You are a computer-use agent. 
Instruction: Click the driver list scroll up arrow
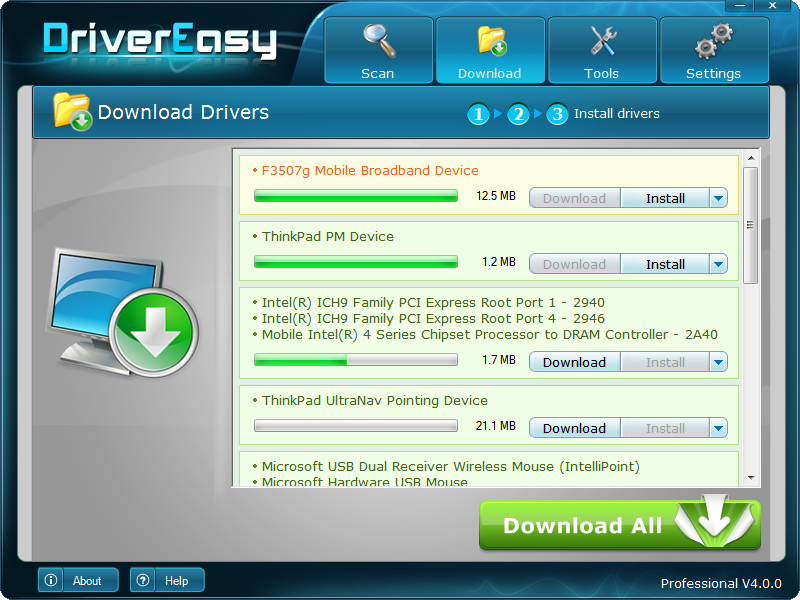coord(751,158)
